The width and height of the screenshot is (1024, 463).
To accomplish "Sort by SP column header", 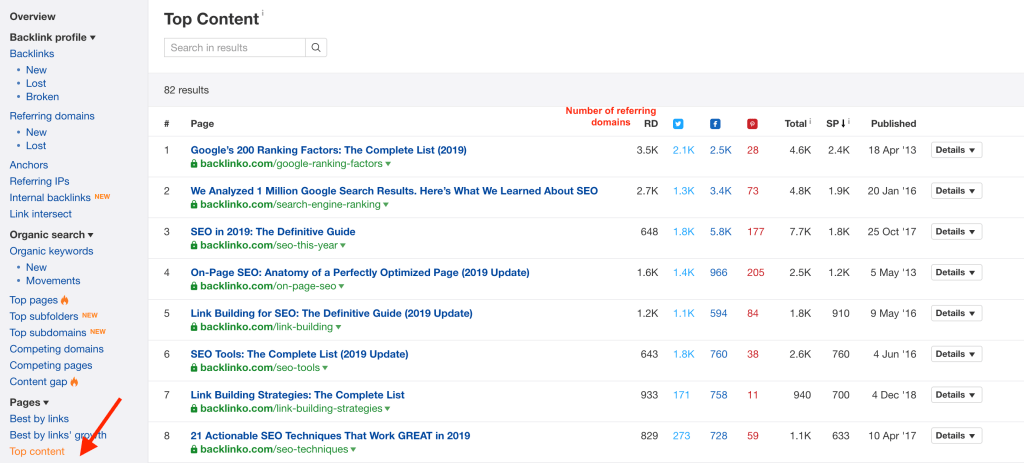I will click(x=836, y=123).
